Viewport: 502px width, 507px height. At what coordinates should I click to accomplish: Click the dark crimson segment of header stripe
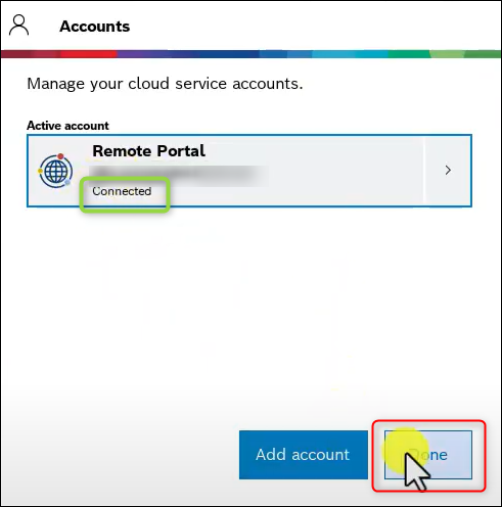coord(31,54)
